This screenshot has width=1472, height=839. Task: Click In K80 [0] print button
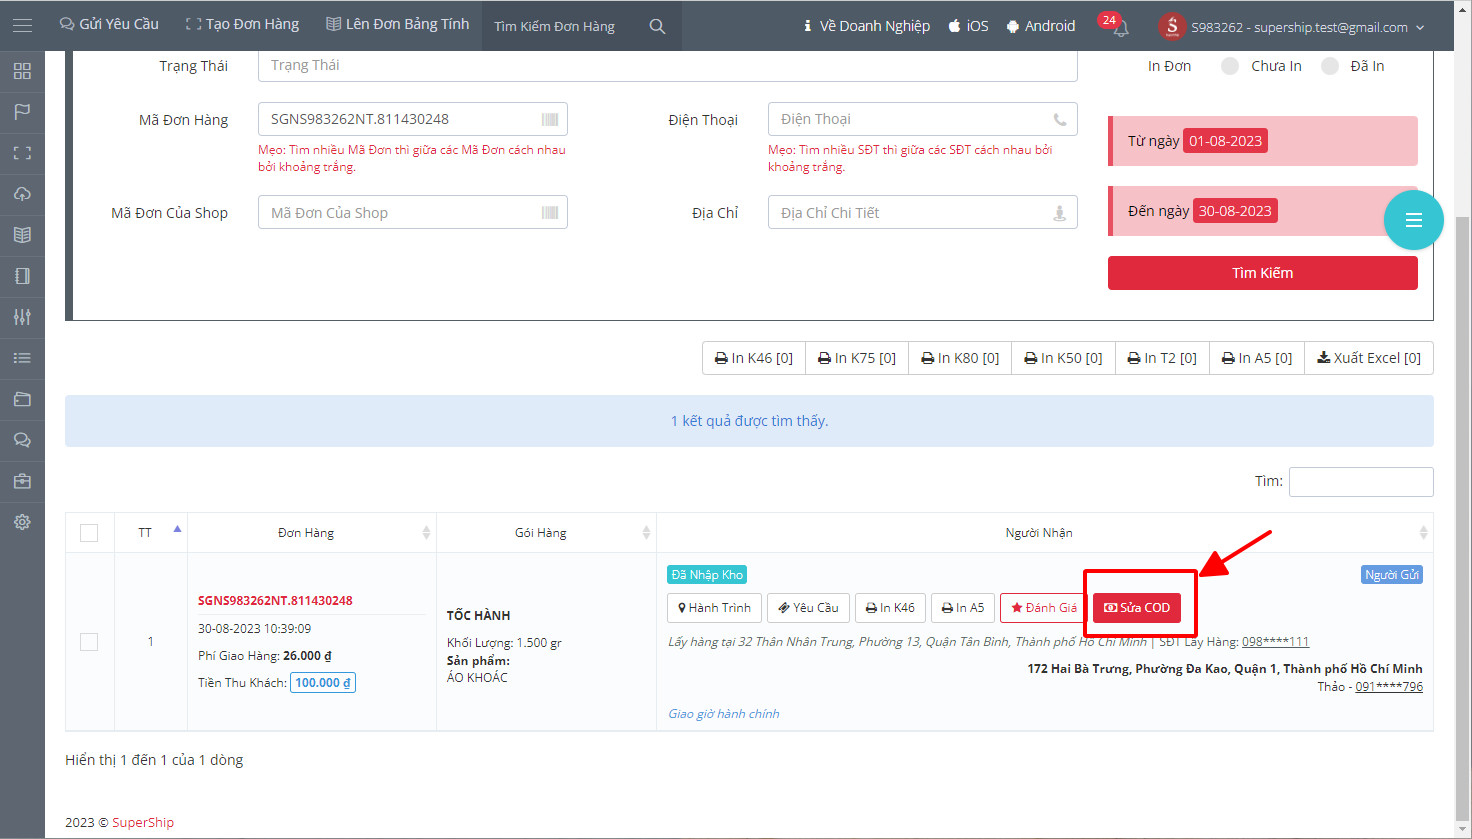click(x=960, y=358)
